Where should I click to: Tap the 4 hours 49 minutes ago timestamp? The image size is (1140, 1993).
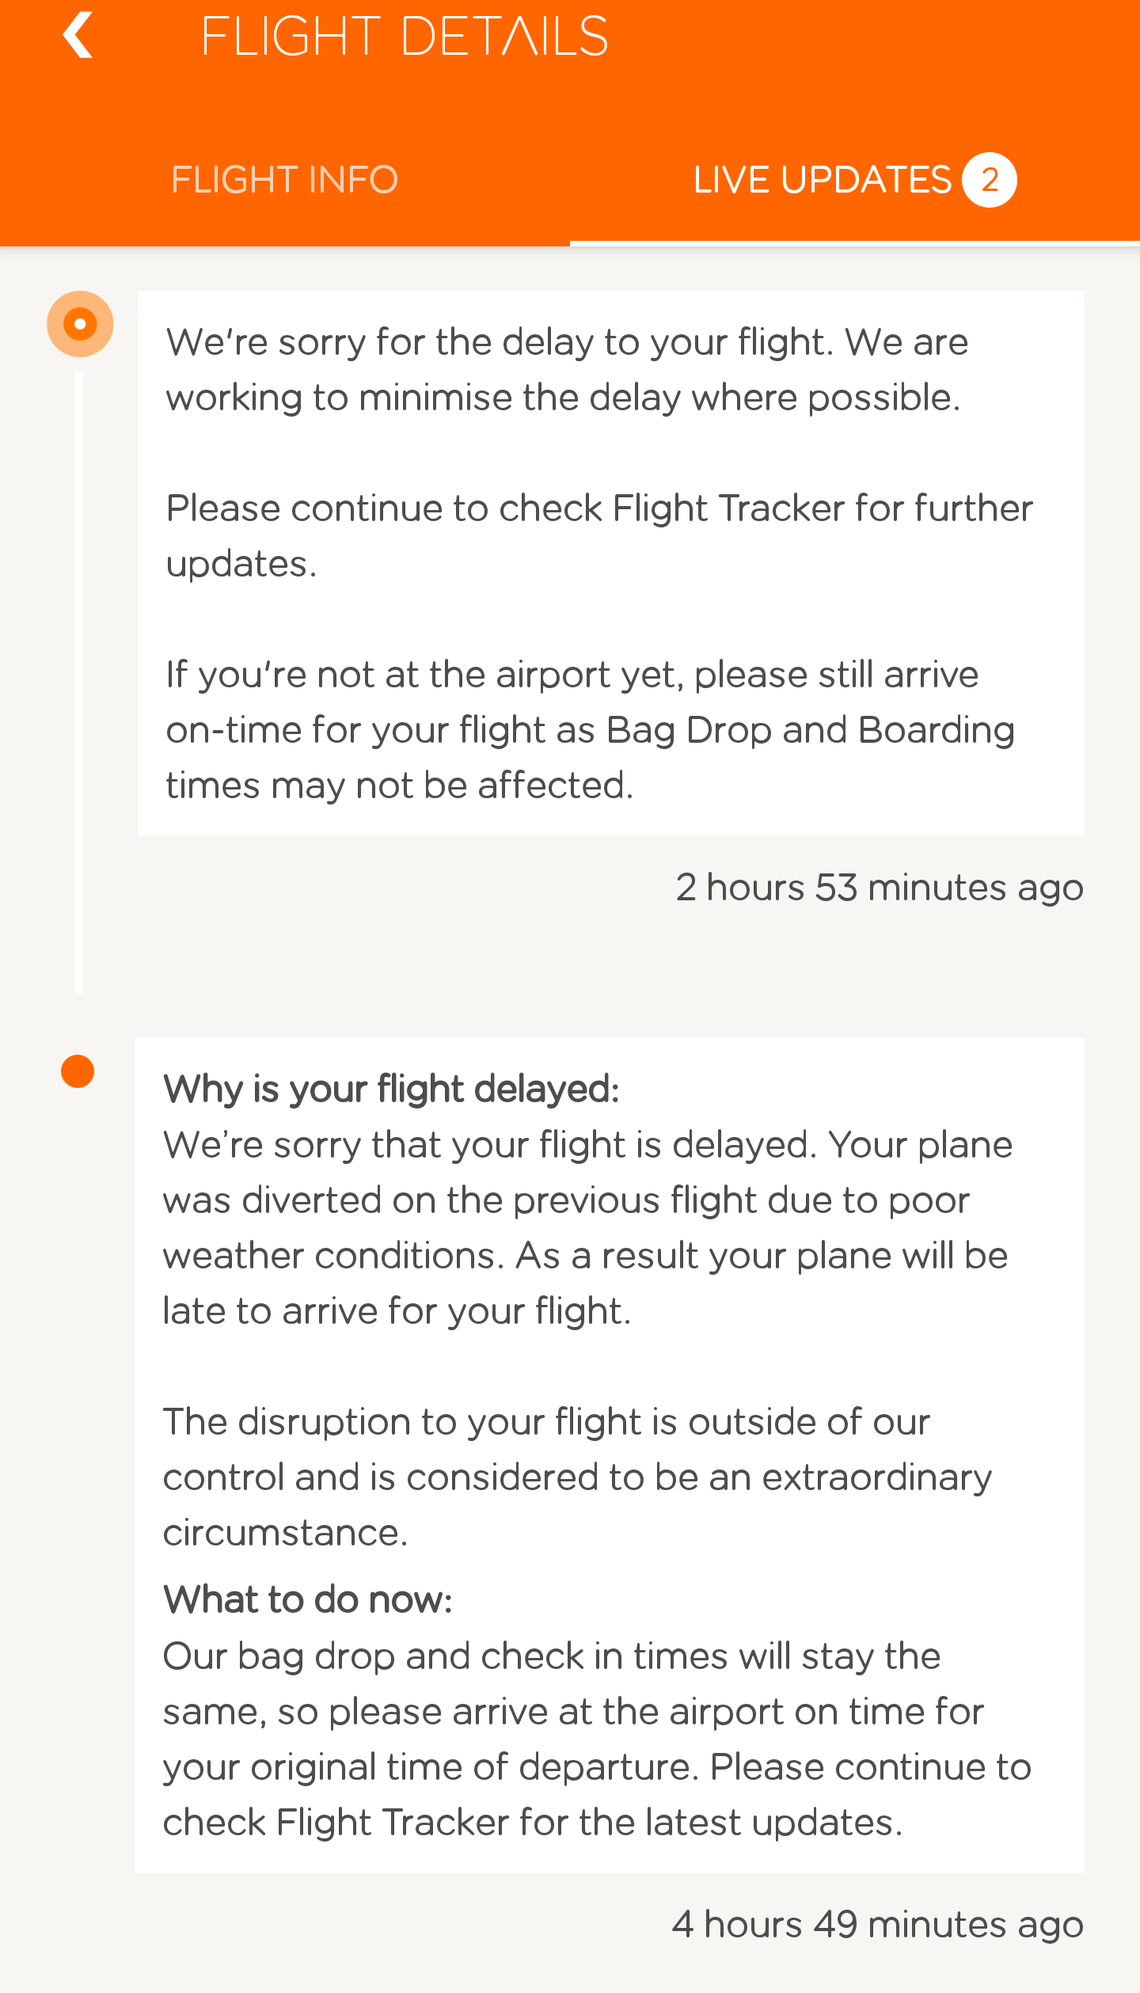877,1925
